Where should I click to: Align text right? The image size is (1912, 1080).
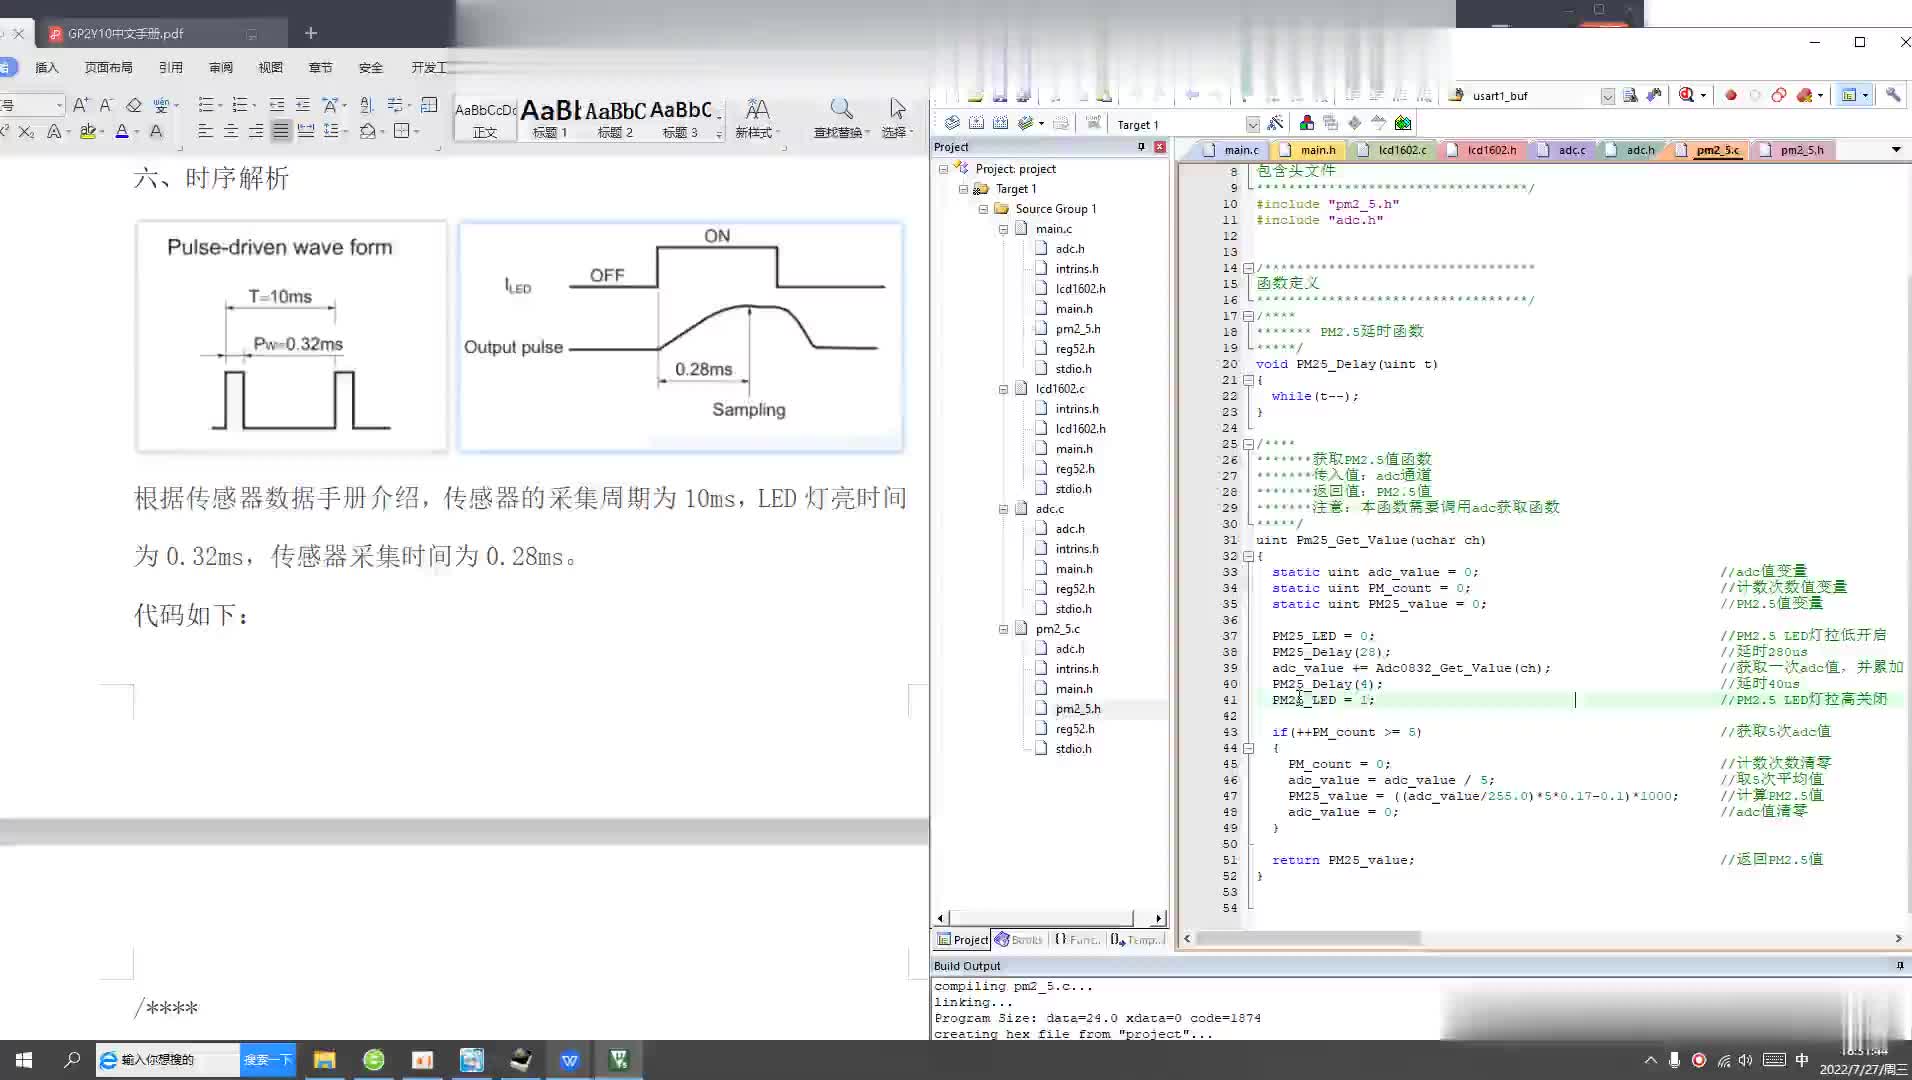click(x=256, y=131)
